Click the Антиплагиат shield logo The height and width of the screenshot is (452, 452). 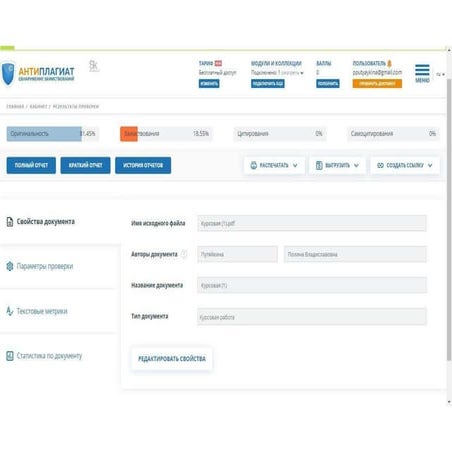[8, 73]
